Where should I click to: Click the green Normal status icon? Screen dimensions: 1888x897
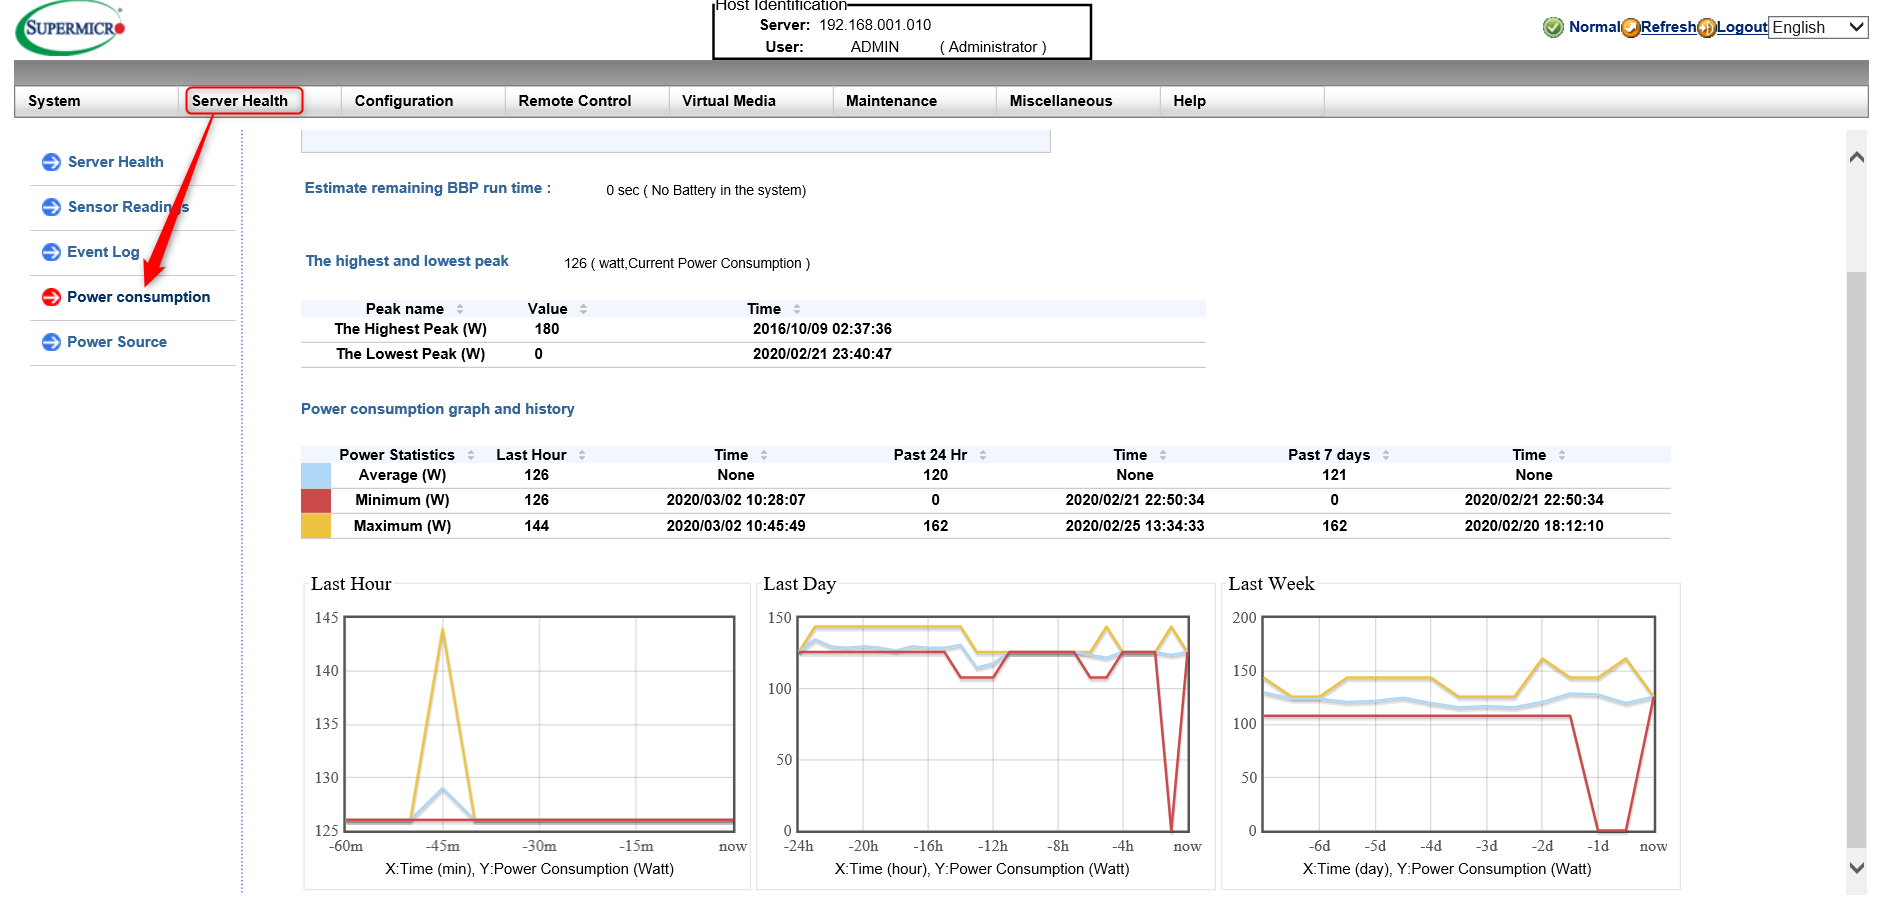(x=1553, y=27)
